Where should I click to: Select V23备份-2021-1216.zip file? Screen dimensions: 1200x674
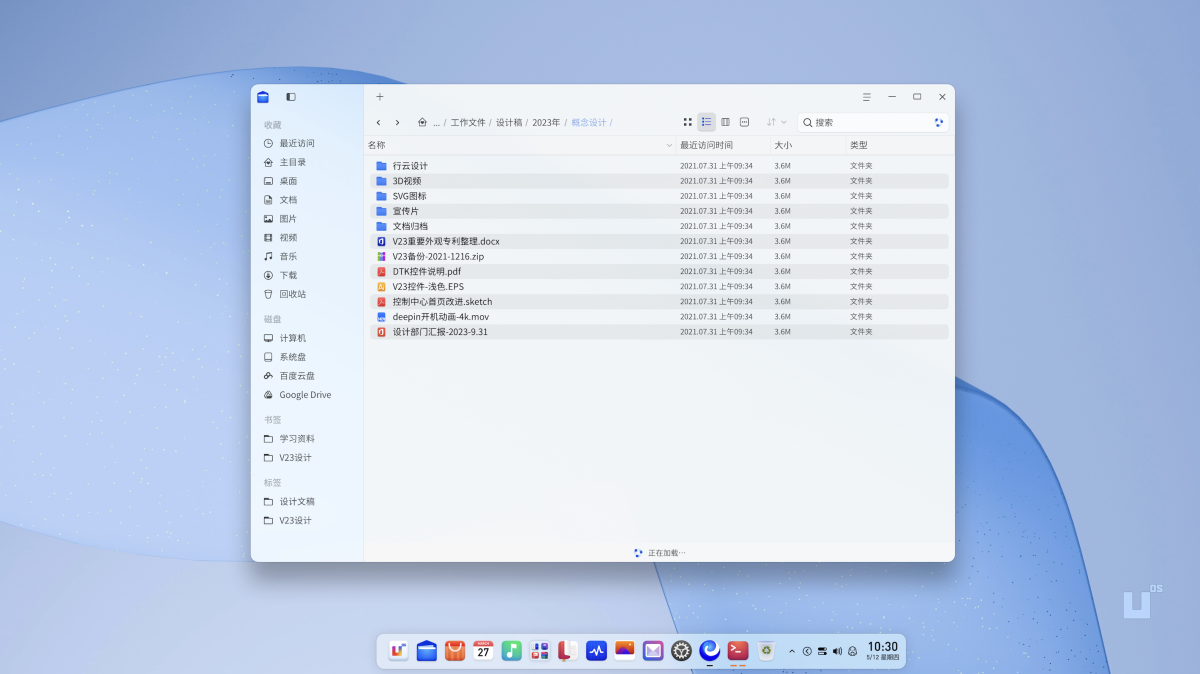(x=659, y=256)
